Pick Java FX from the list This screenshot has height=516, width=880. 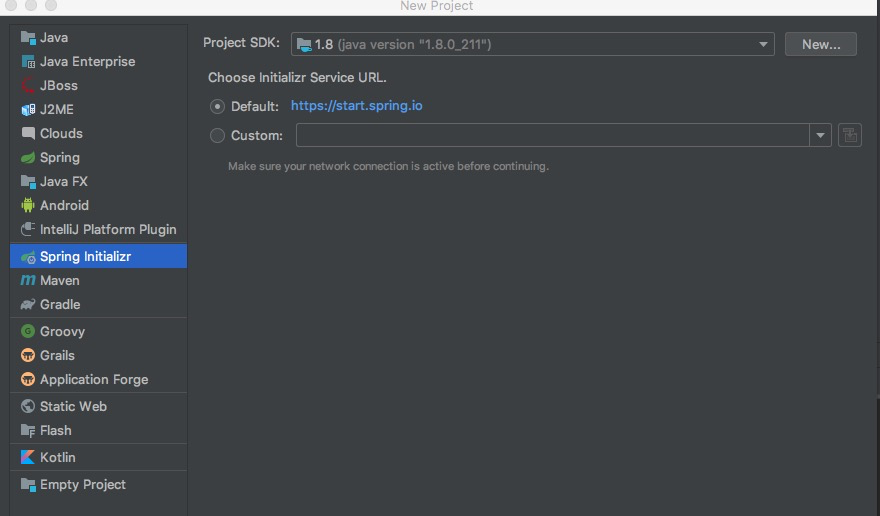click(x=98, y=181)
